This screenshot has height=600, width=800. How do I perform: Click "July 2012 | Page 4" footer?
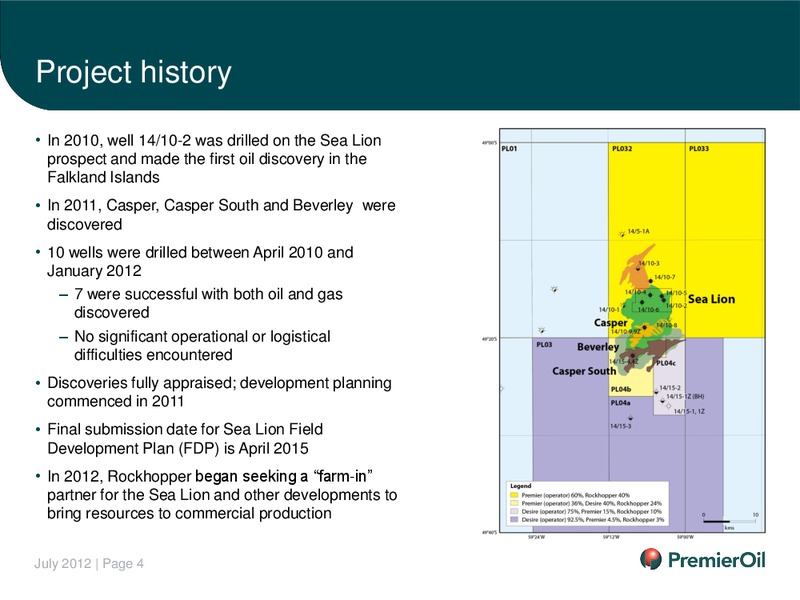click(x=89, y=563)
